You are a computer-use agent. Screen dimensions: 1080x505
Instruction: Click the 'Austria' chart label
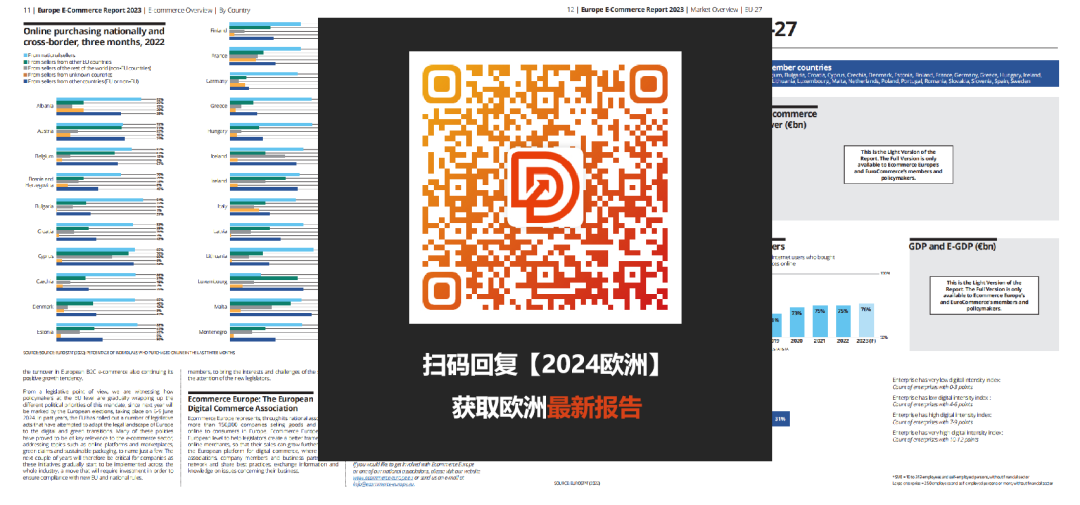tap(45, 131)
